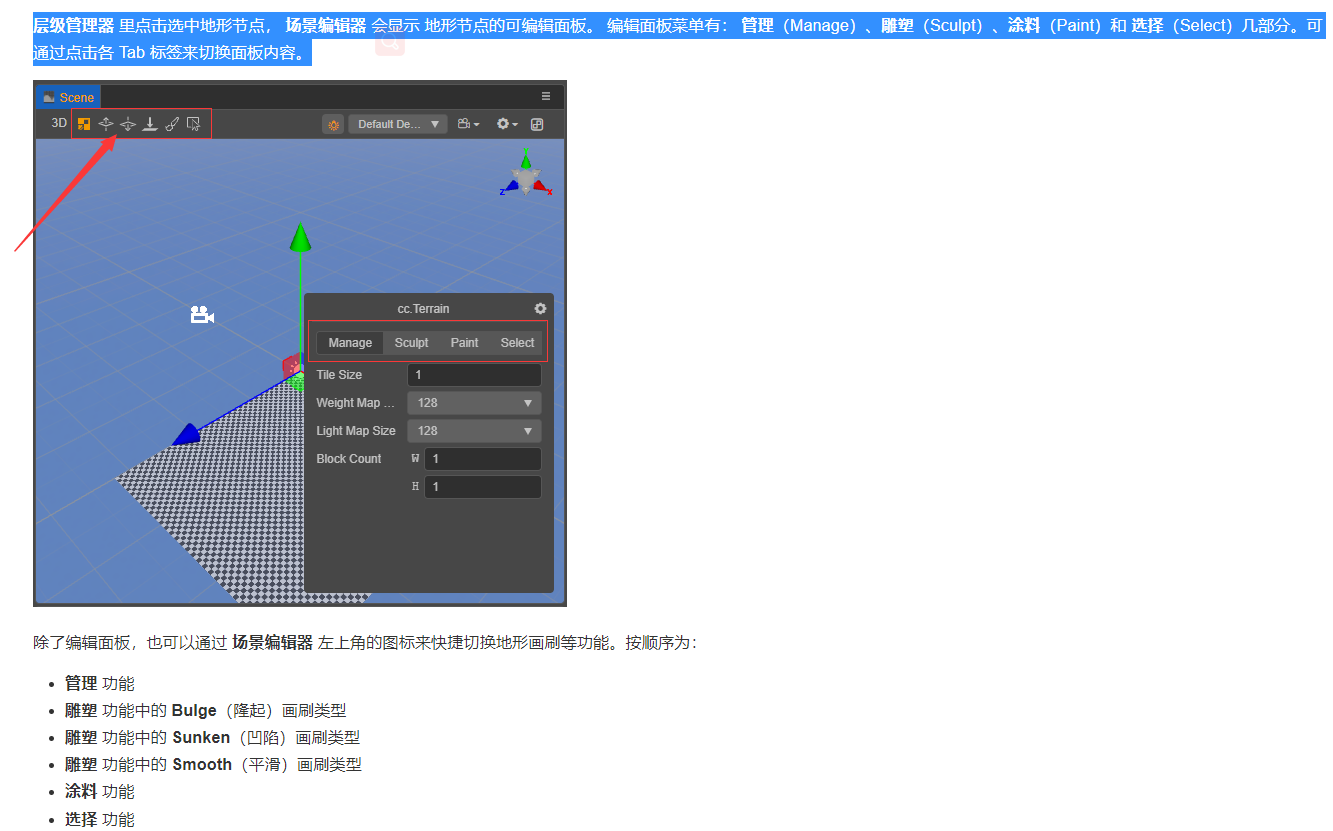The image size is (1333, 831).
Task: Click the blue Z-axis move arrow
Action: tap(187, 435)
